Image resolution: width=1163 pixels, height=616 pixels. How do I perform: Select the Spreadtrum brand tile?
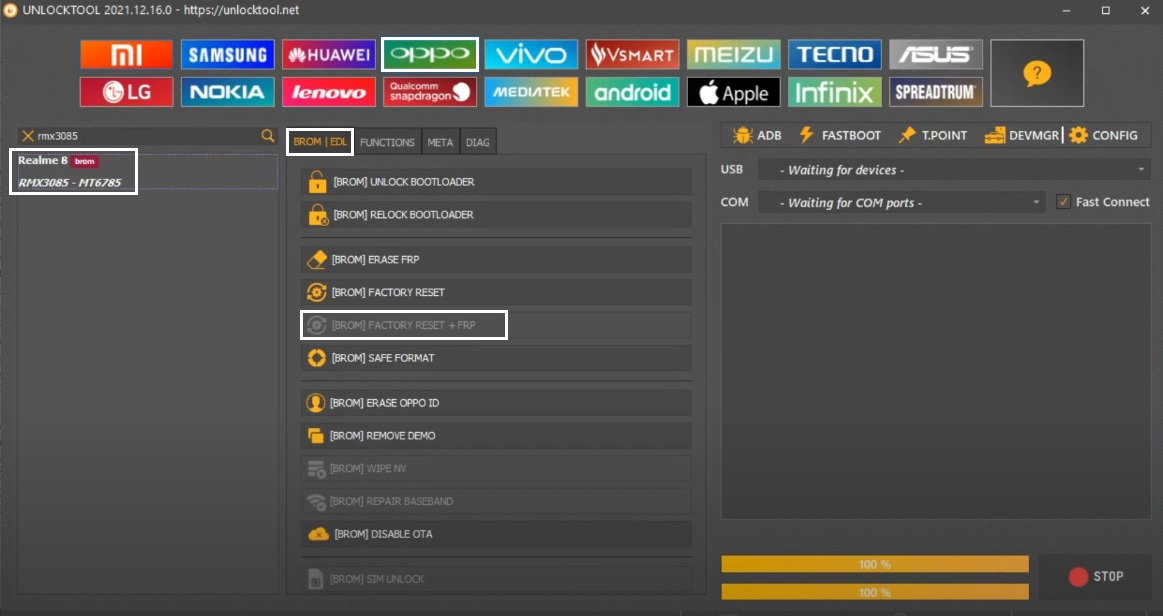936,92
